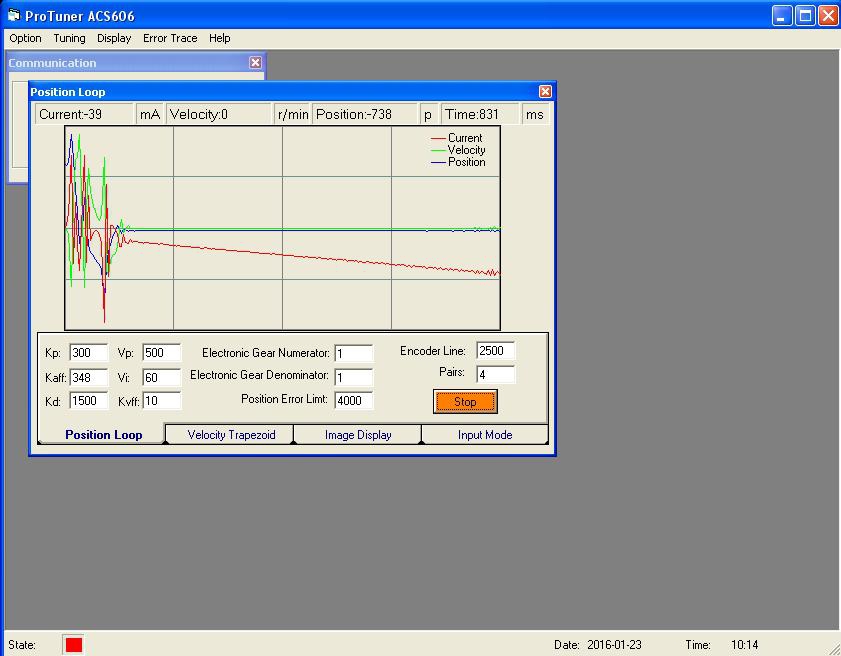Switch to the Input Mode tab
Image resolution: width=841 pixels, height=656 pixels.
tap(485, 434)
